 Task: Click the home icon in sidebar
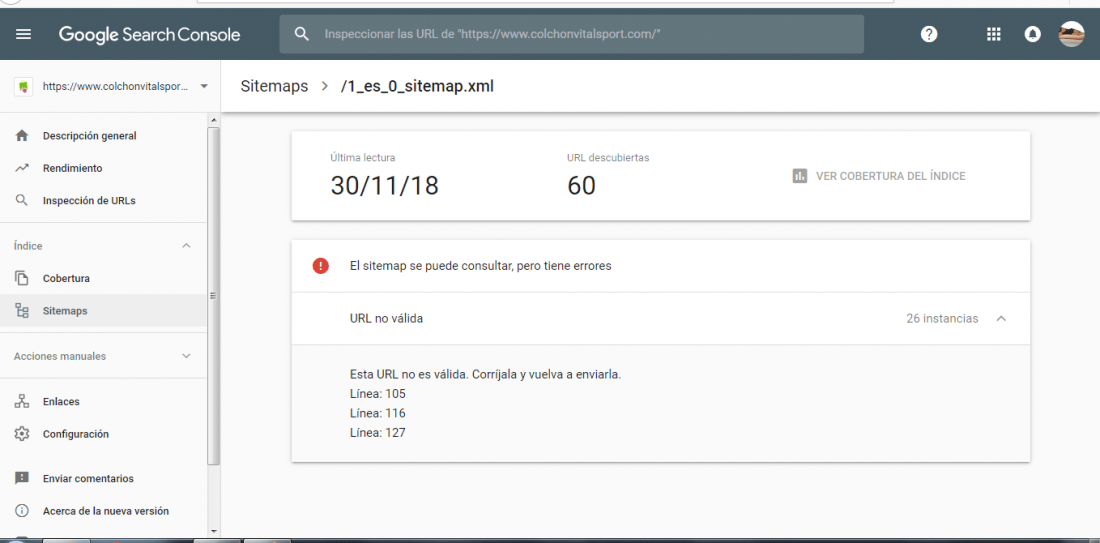tap(22, 135)
